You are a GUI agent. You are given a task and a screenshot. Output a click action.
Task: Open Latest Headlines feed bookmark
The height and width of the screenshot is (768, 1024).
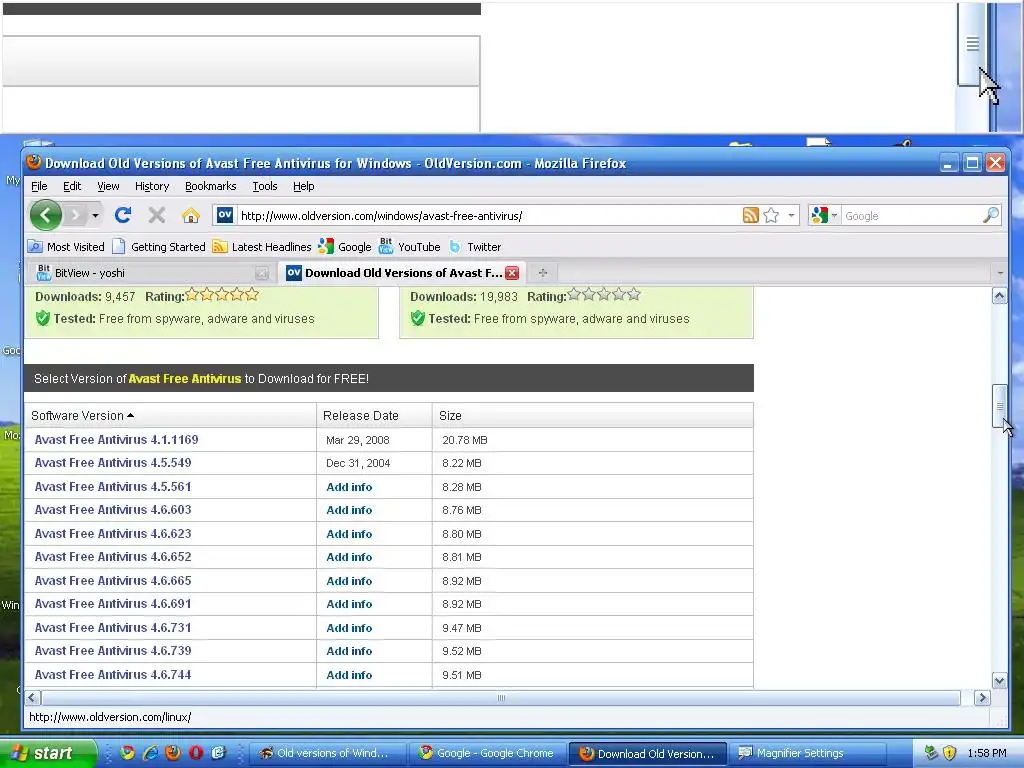pyautogui.click(x=262, y=247)
